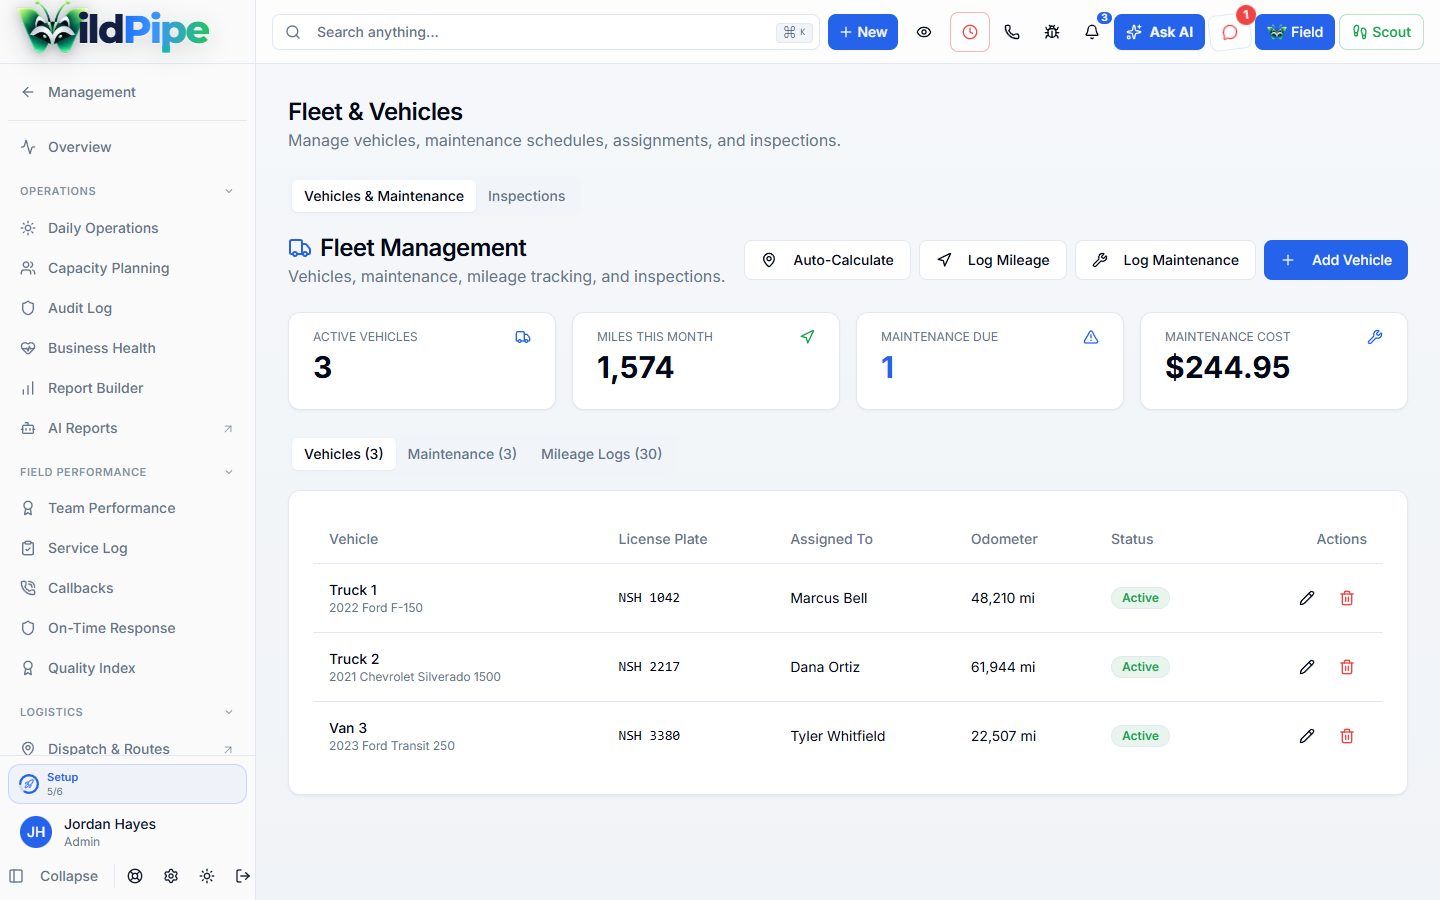1440x900 pixels.
Task: Click the Log Maintenance button
Action: click(1165, 260)
